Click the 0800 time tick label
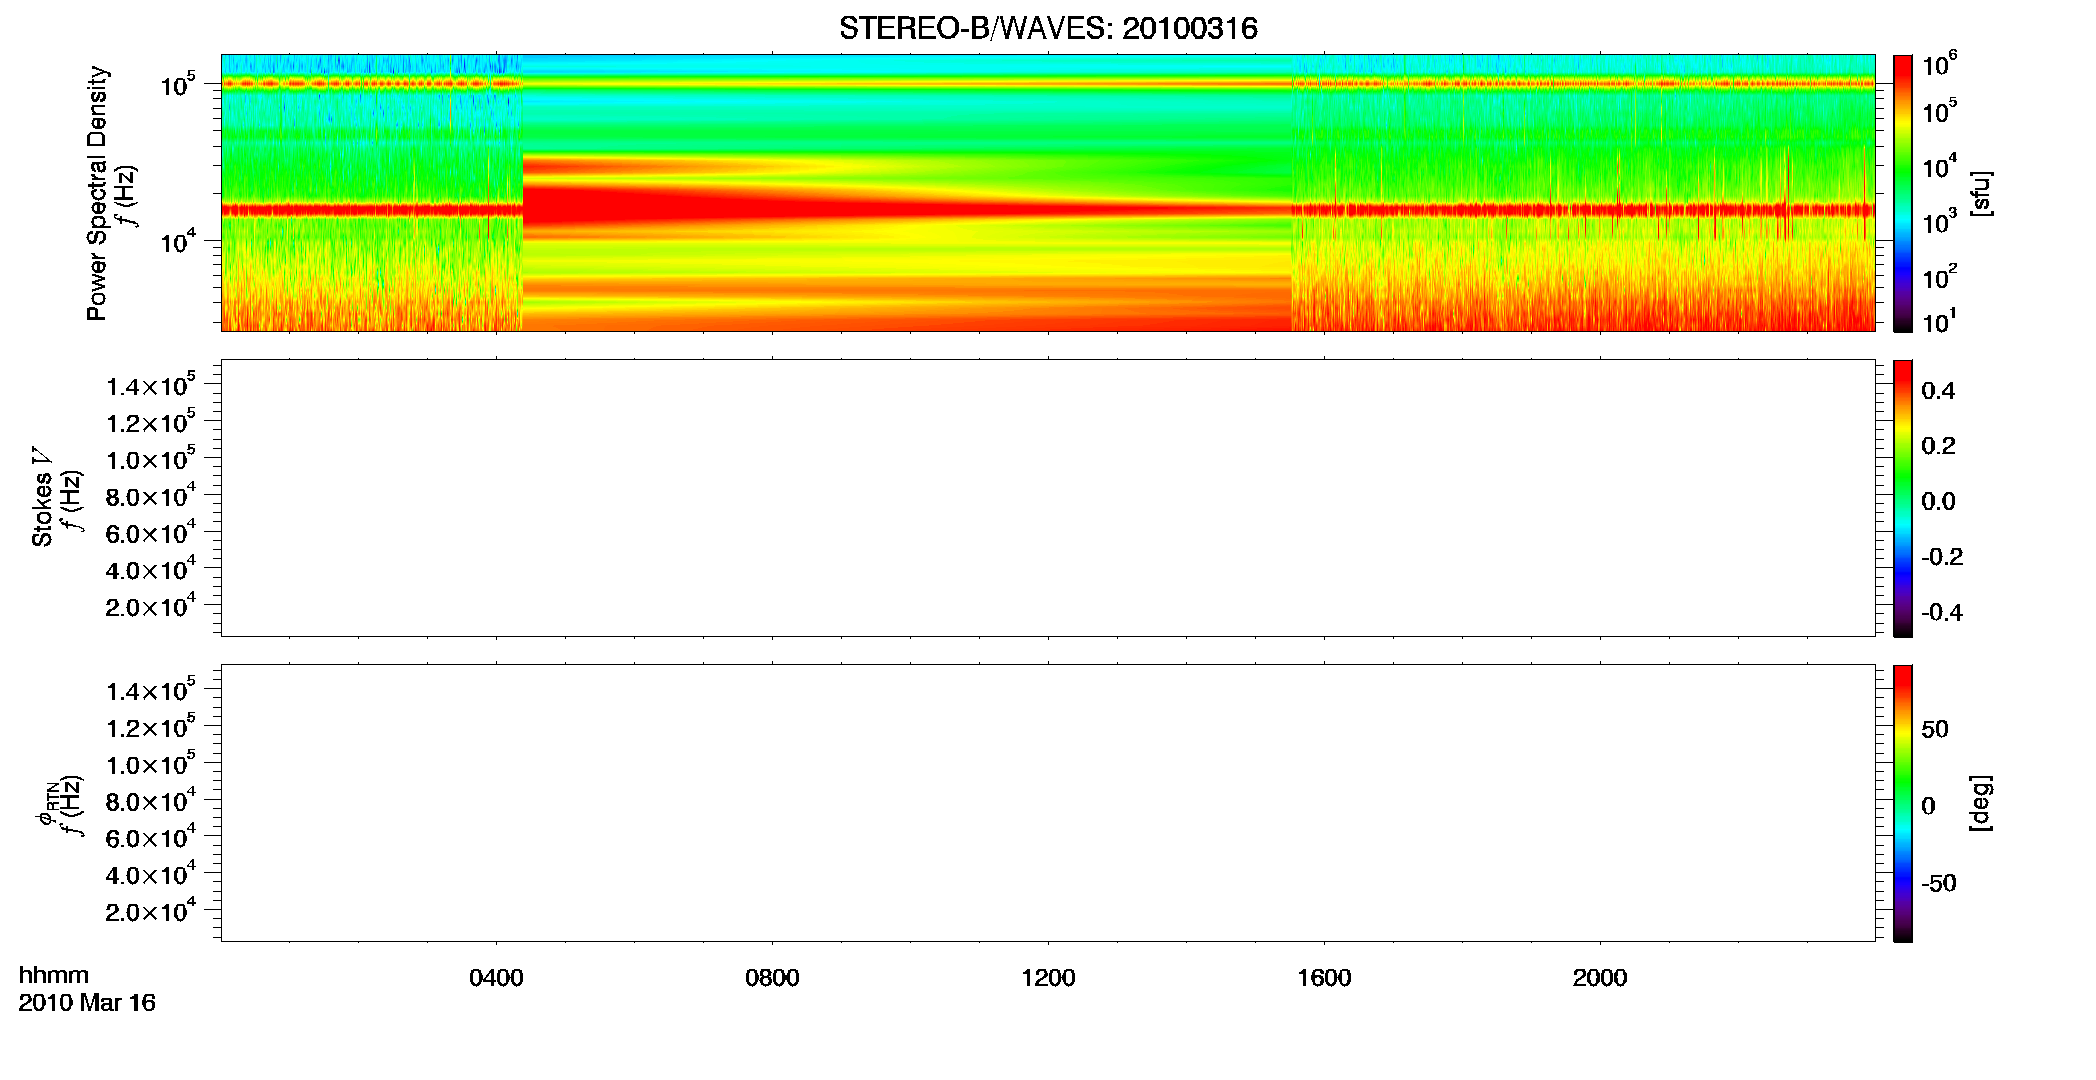 click(772, 978)
